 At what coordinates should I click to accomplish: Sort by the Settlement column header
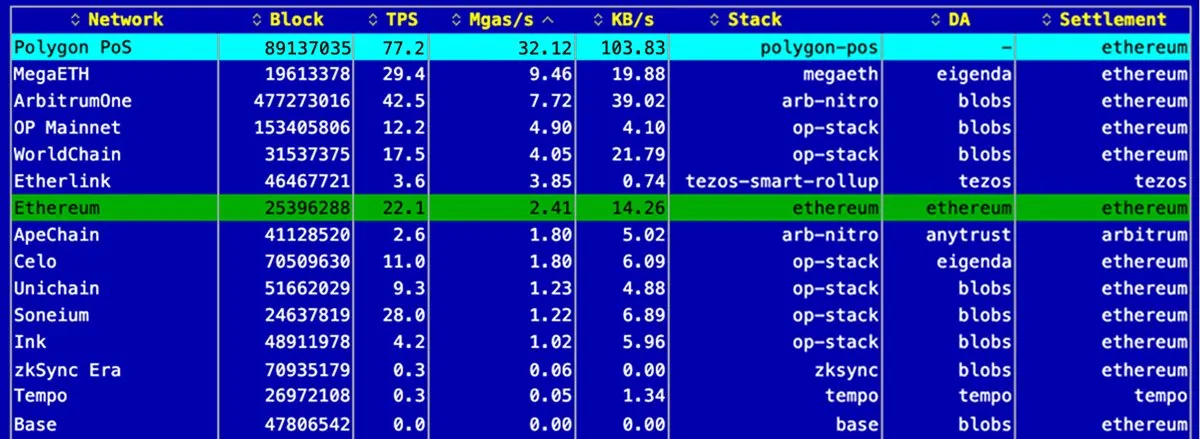(1105, 20)
